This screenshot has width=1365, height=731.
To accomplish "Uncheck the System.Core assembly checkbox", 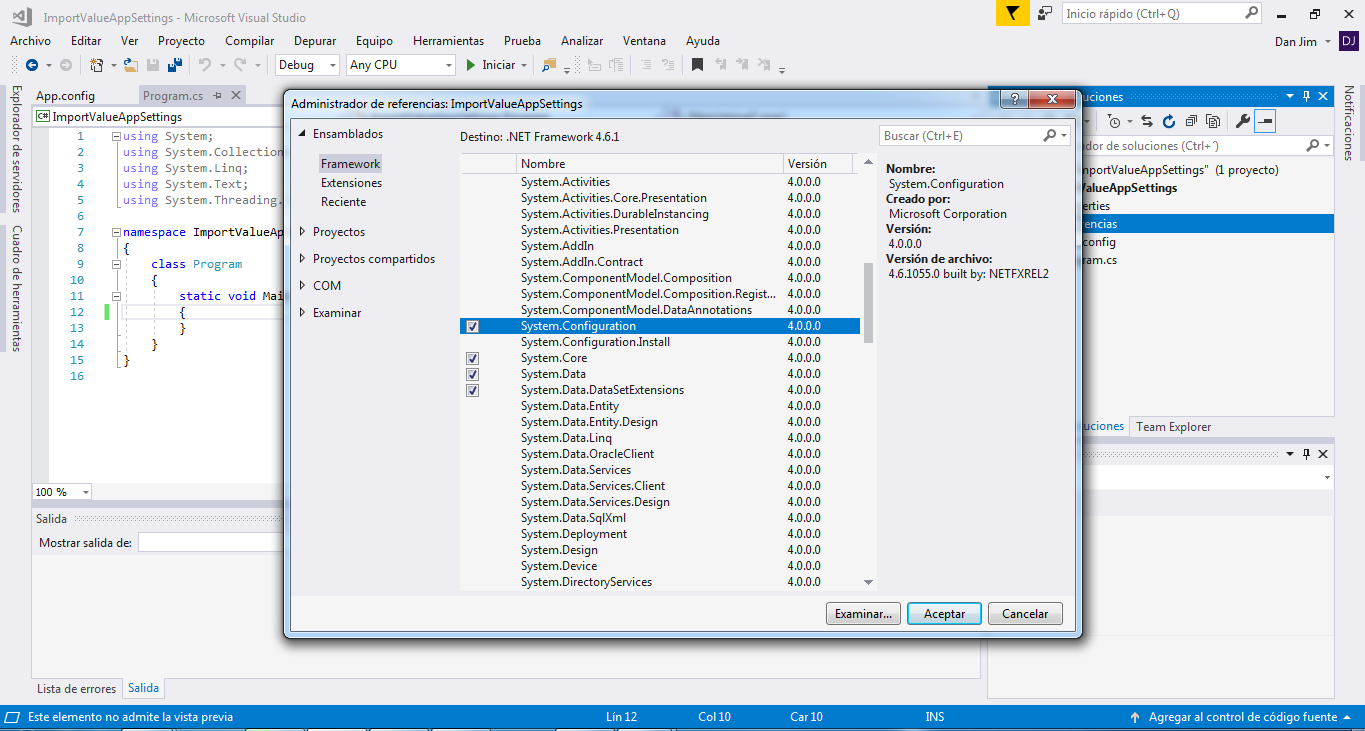I will click(472, 359).
